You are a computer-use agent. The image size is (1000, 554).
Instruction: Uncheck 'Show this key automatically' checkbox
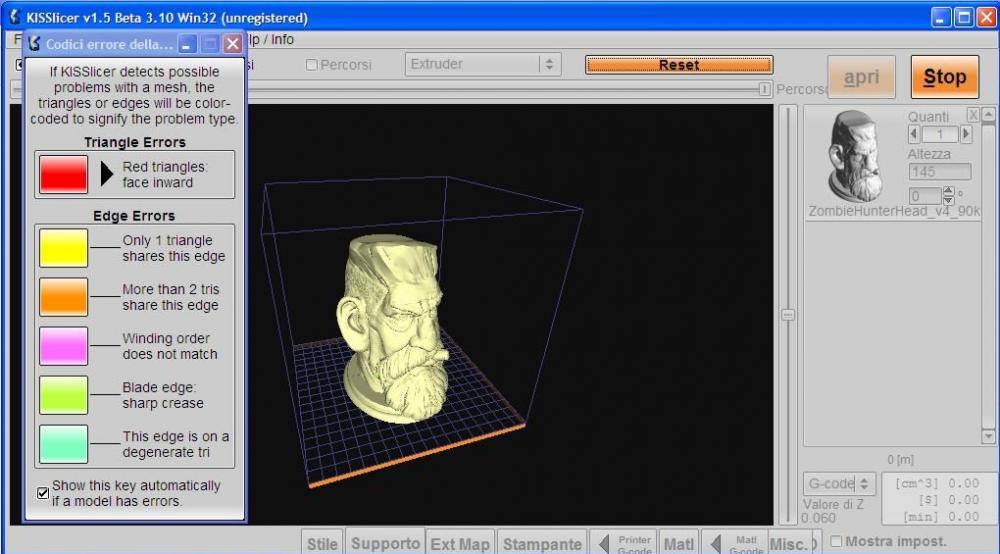pyautogui.click(x=43, y=493)
